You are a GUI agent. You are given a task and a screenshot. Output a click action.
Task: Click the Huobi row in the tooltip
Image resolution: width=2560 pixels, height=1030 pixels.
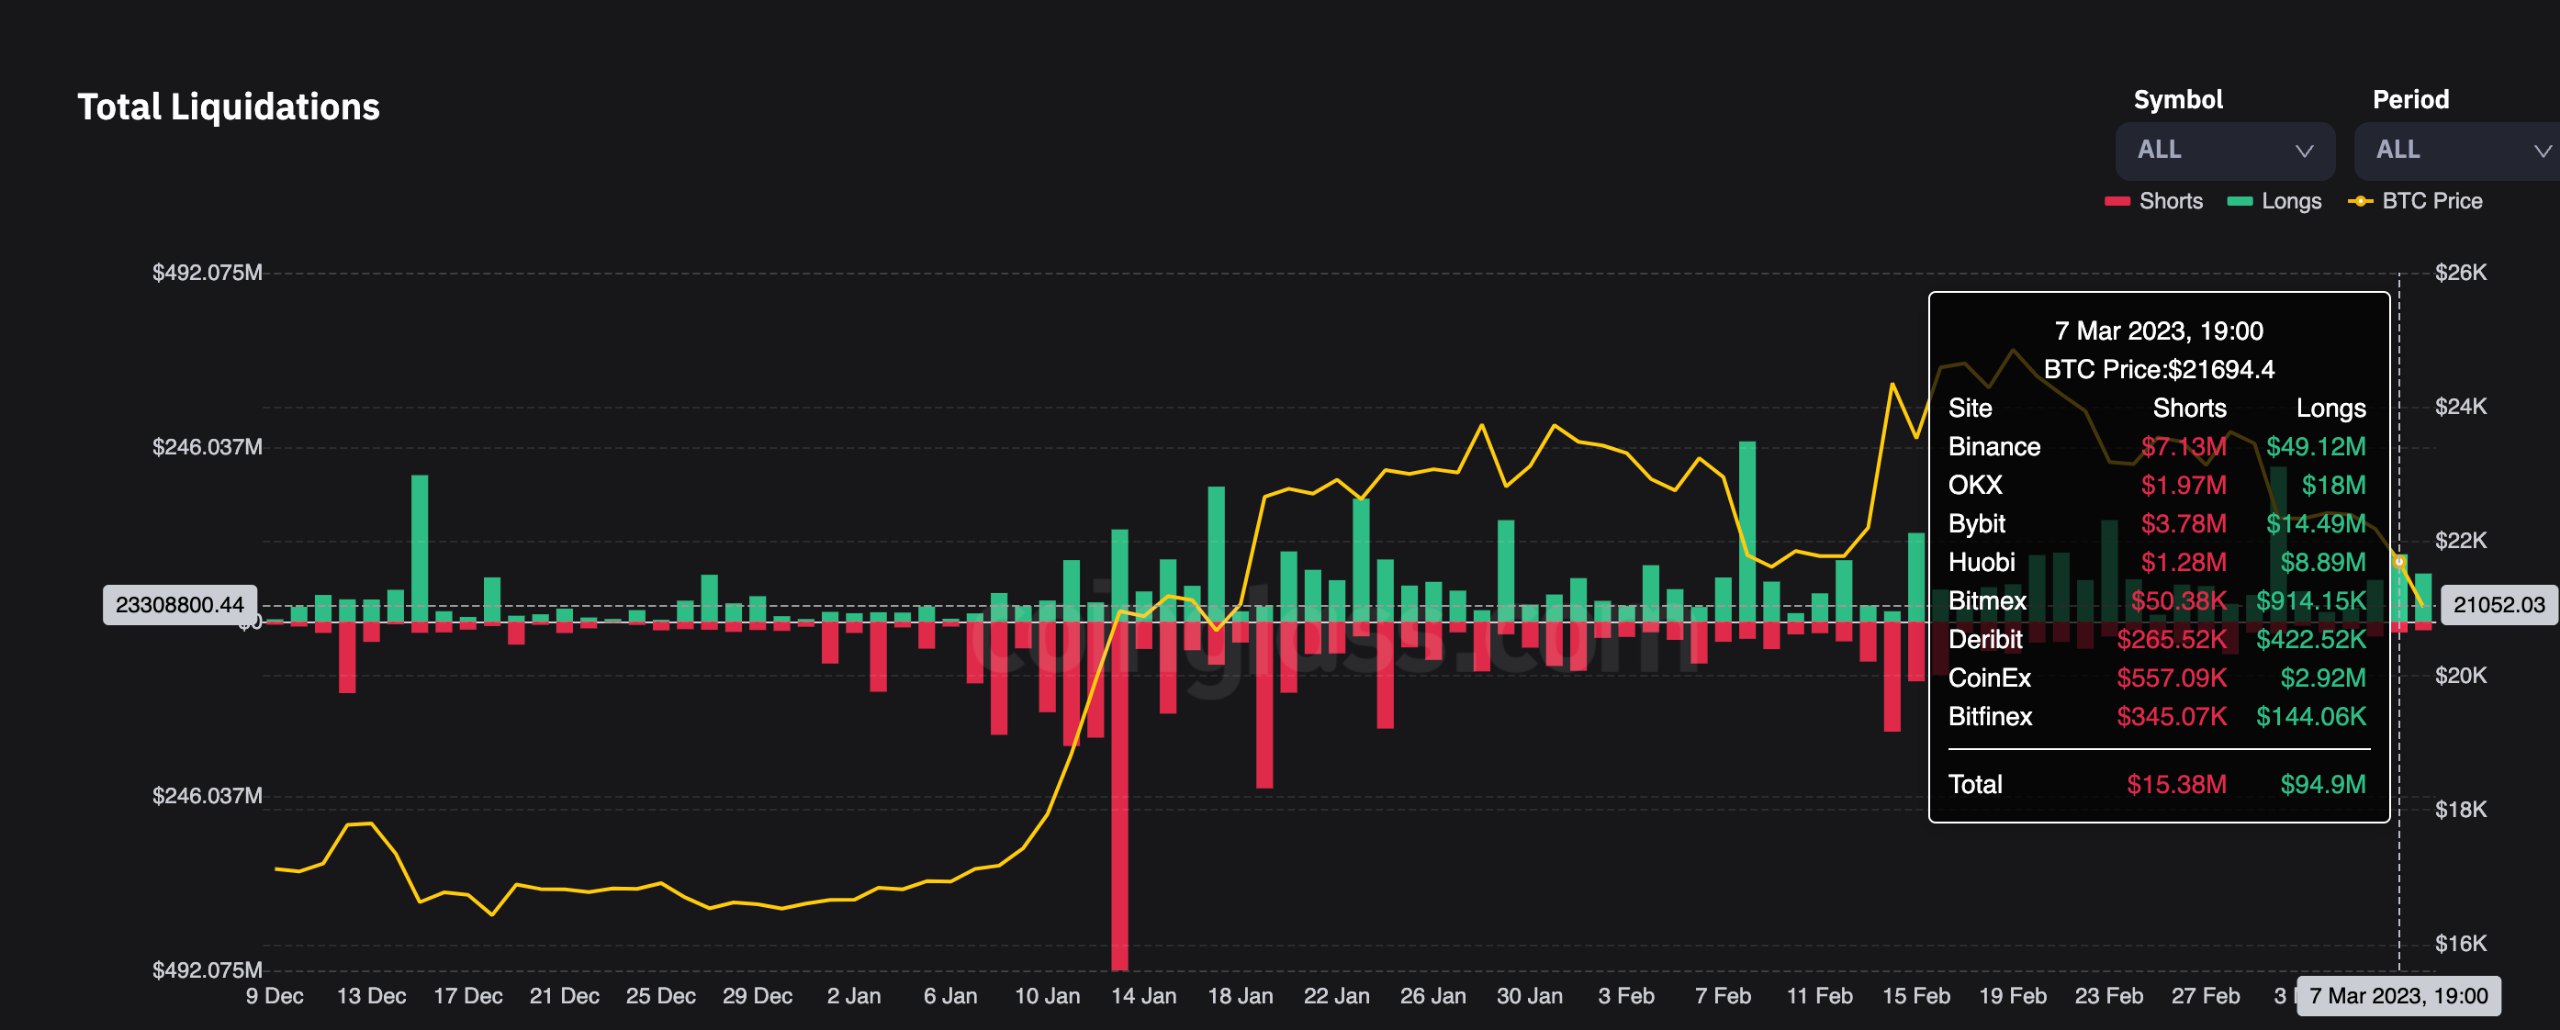tap(2157, 563)
